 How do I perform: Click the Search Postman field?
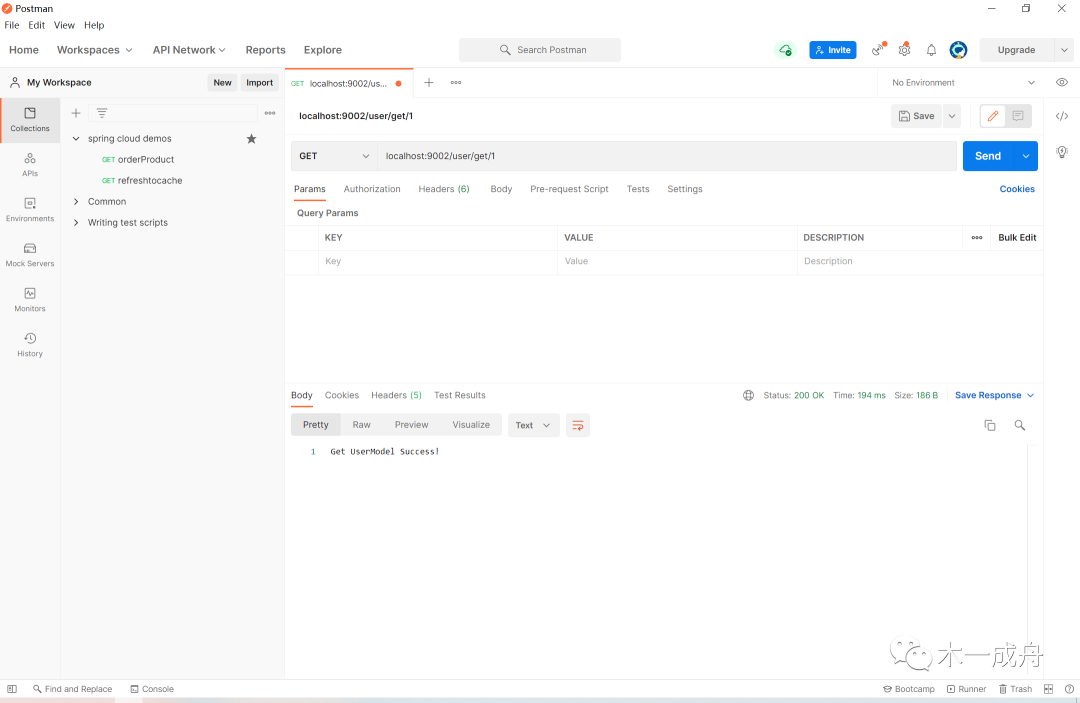(540, 50)
